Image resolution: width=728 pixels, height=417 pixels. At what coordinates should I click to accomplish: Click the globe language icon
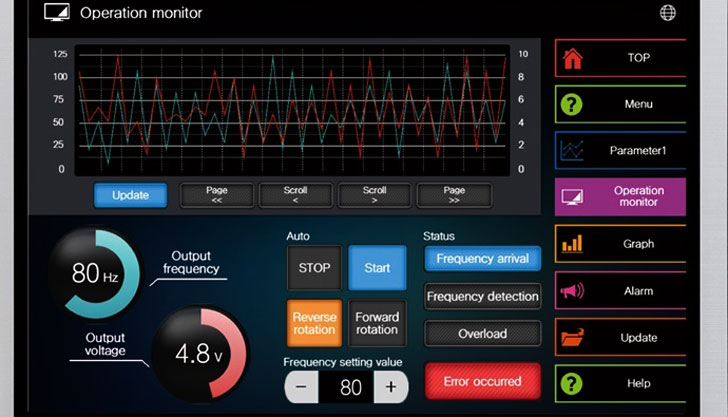pos(668,13)
